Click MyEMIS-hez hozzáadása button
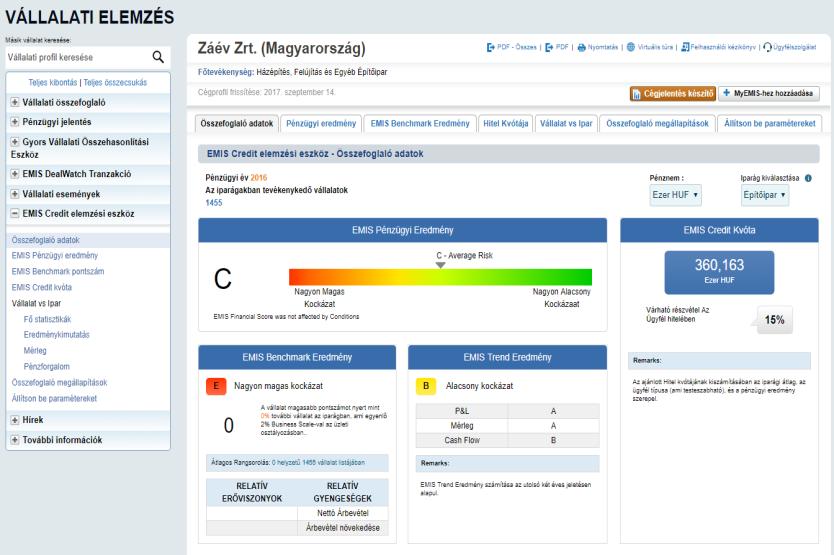This screenshot has height=555, width=834. click(769, 94)
